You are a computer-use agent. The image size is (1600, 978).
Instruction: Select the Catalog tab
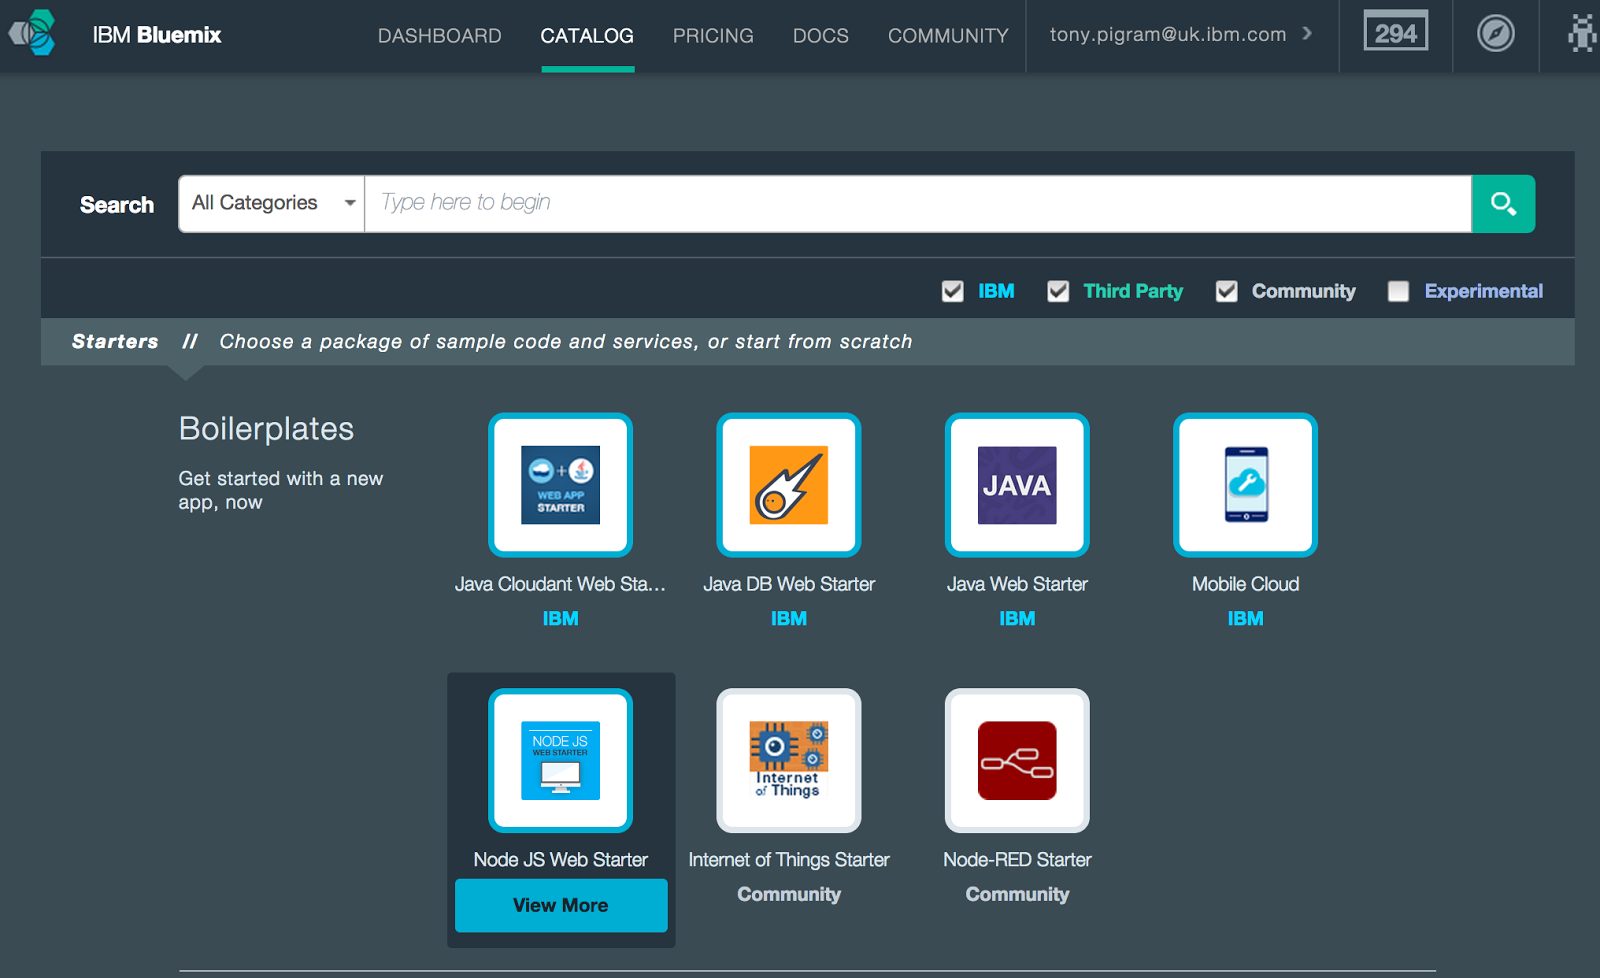pyautogui.click(x=587, y=36)
